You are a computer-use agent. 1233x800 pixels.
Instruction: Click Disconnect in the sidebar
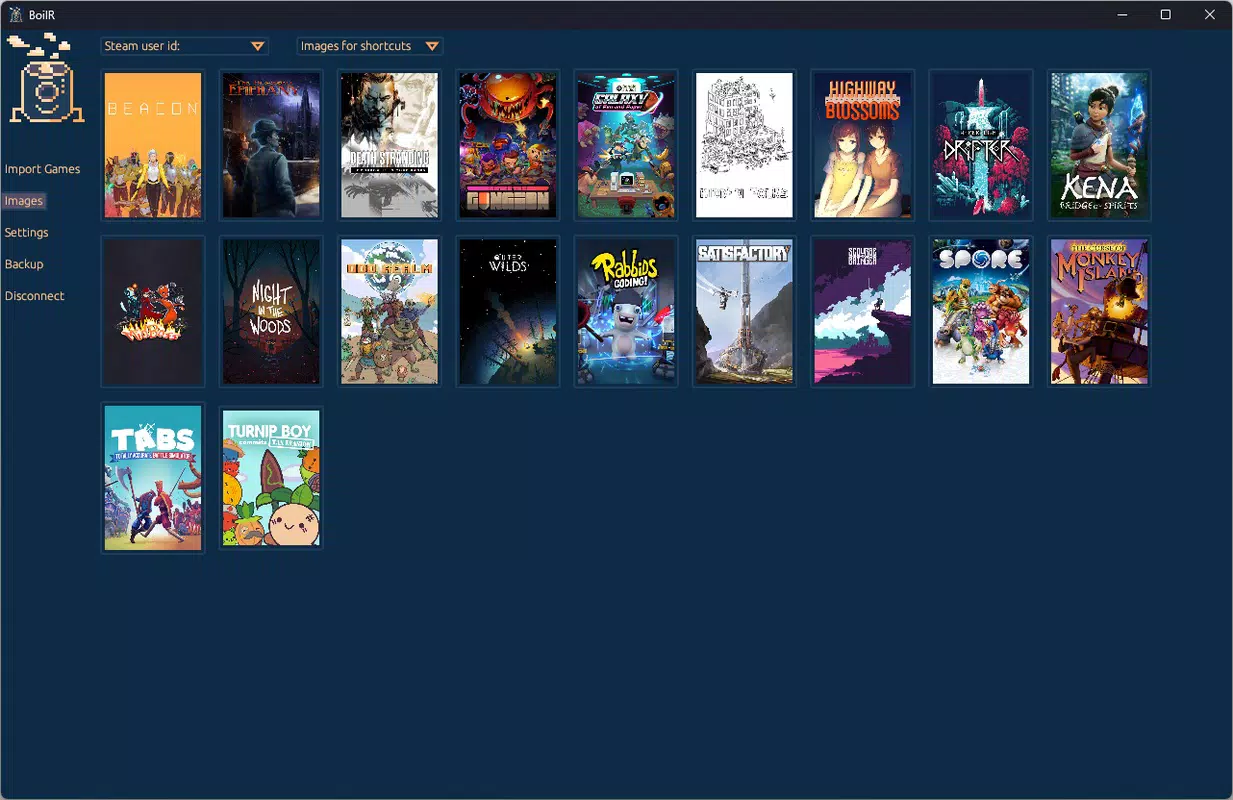(34, 296)
